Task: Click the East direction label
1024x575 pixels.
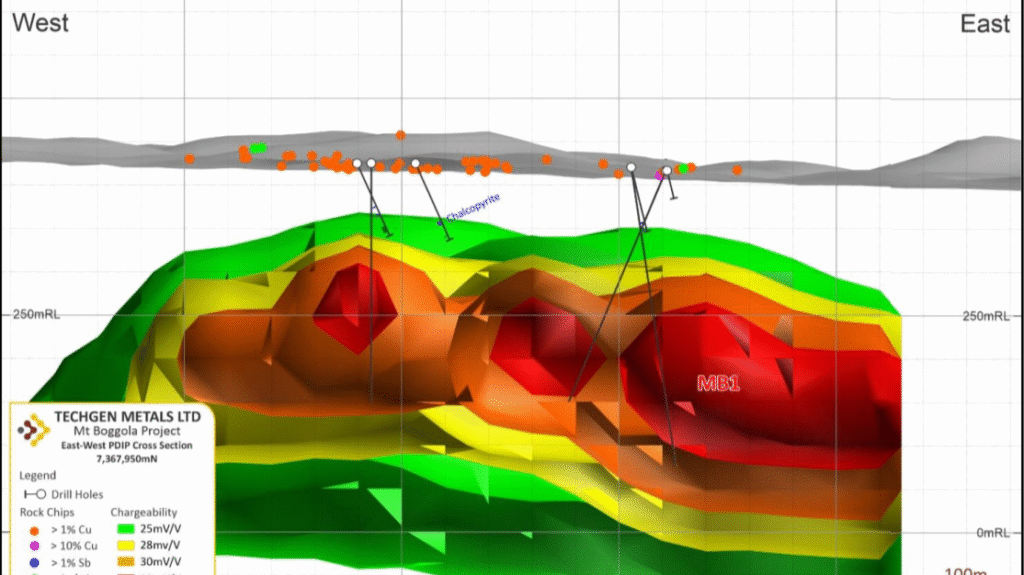Action: point(985,24)
